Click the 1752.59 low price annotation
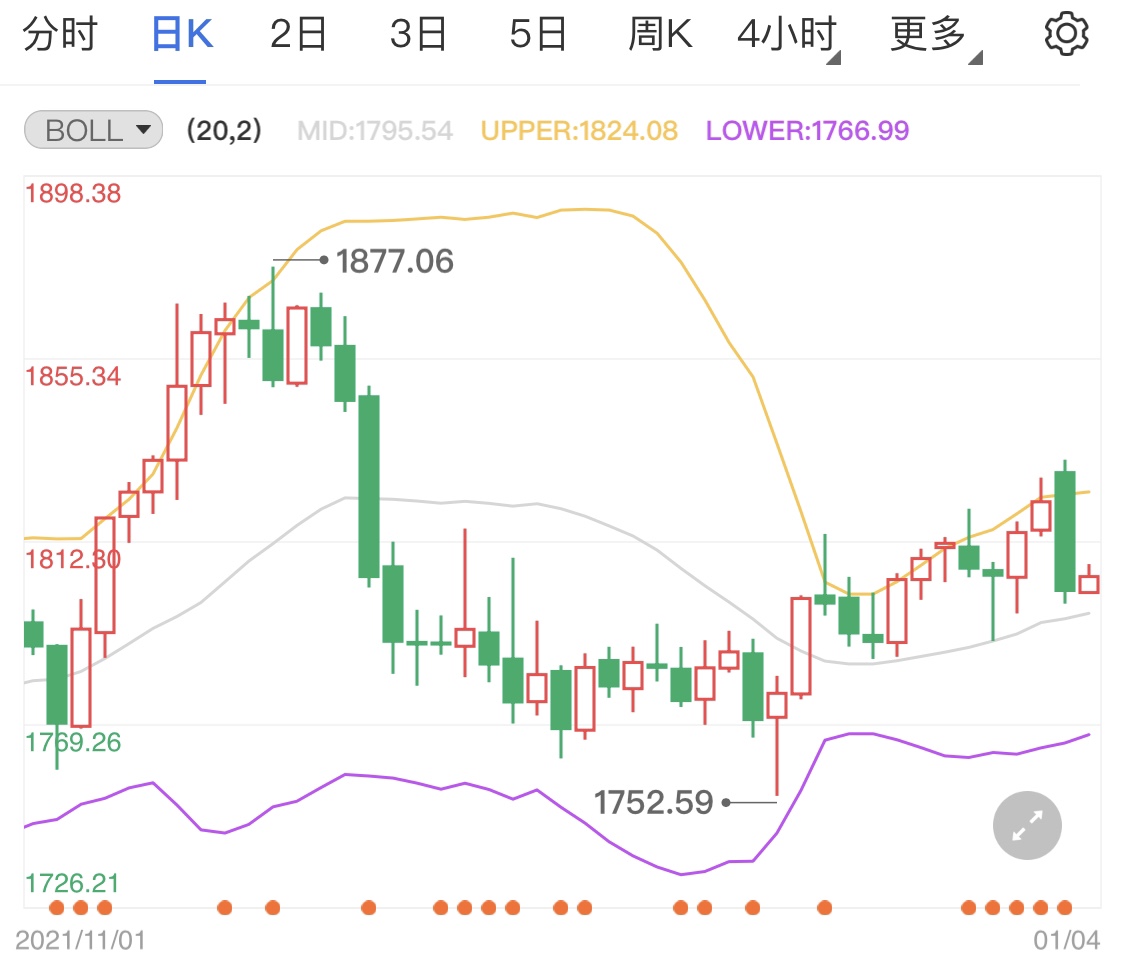The width and height of the screenshot is (1125, 976). 652,802
